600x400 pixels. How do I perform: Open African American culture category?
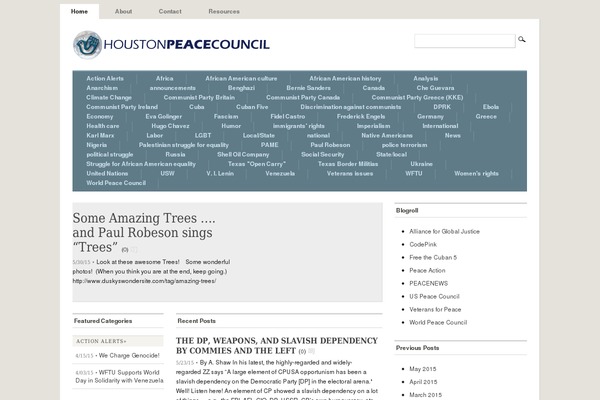241,78
